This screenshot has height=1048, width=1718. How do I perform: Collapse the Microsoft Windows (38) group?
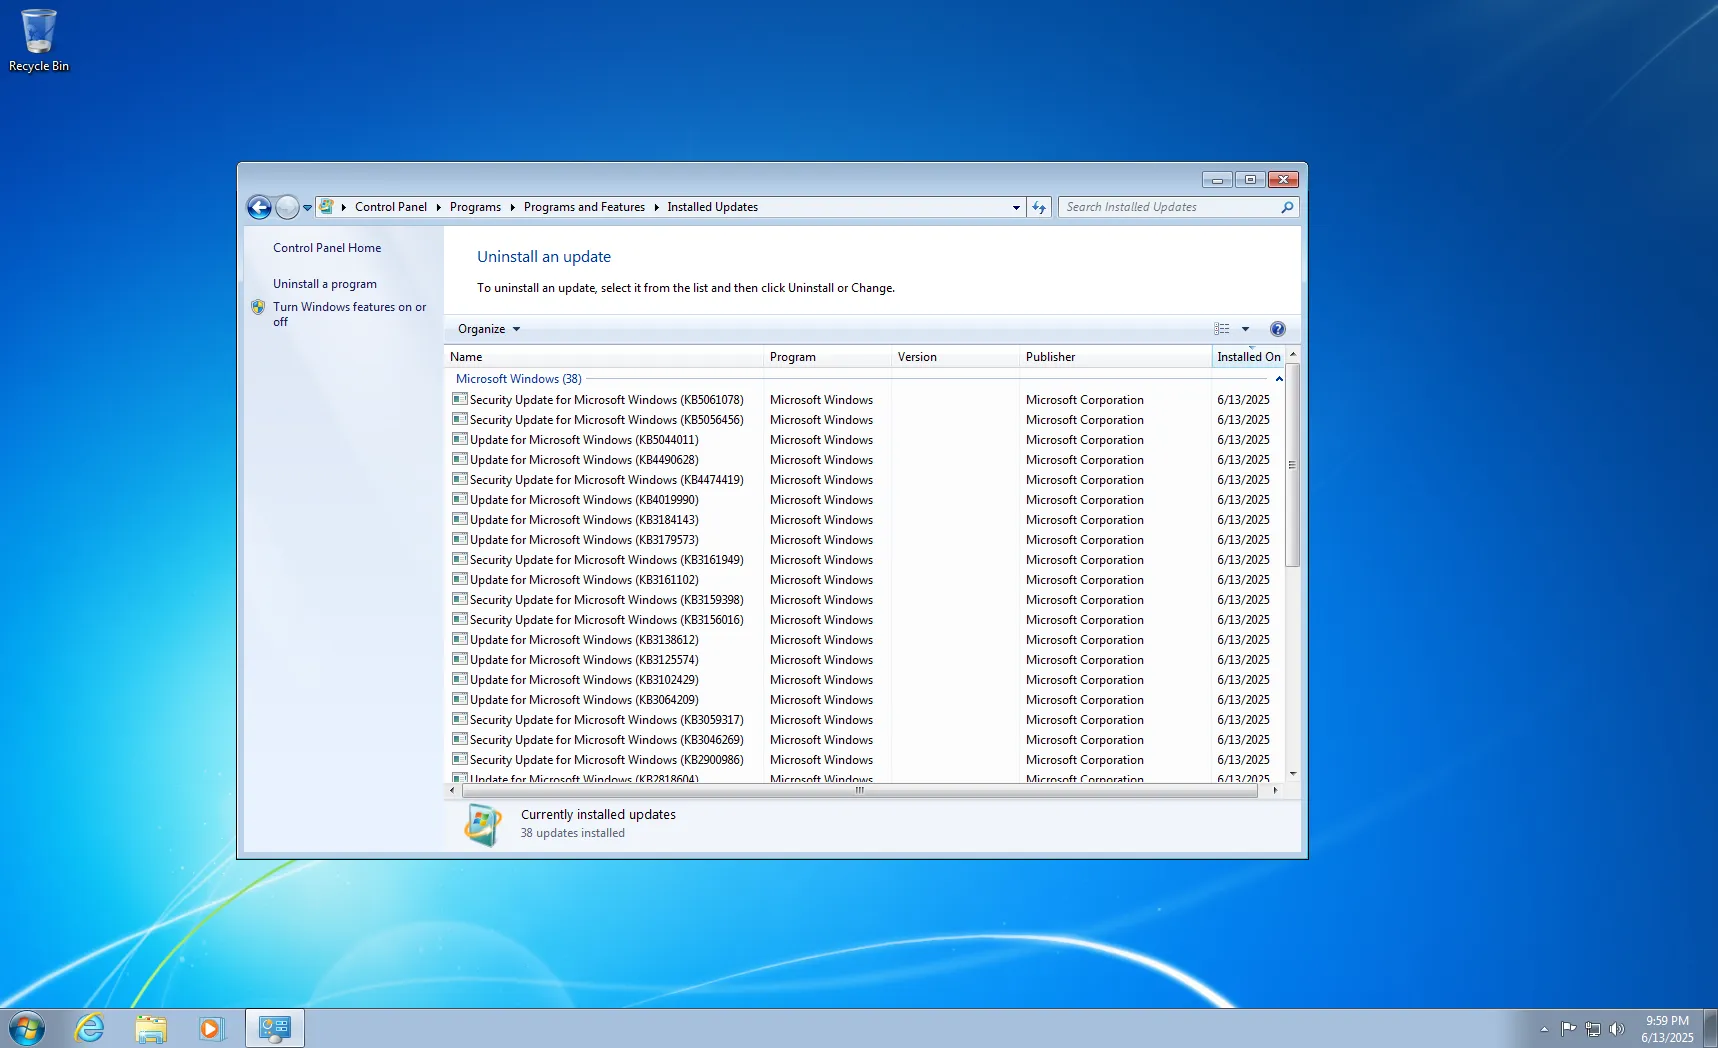click(1279, 379)
